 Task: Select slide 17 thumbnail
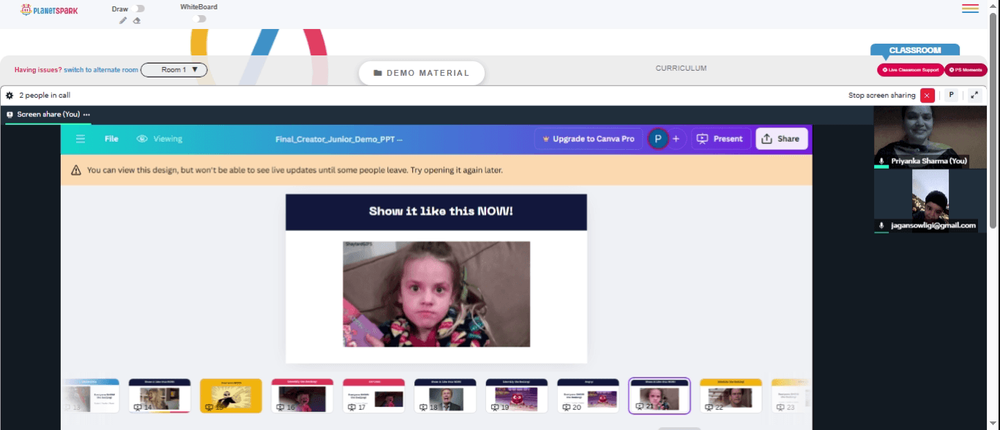click(x=374, y=396)
